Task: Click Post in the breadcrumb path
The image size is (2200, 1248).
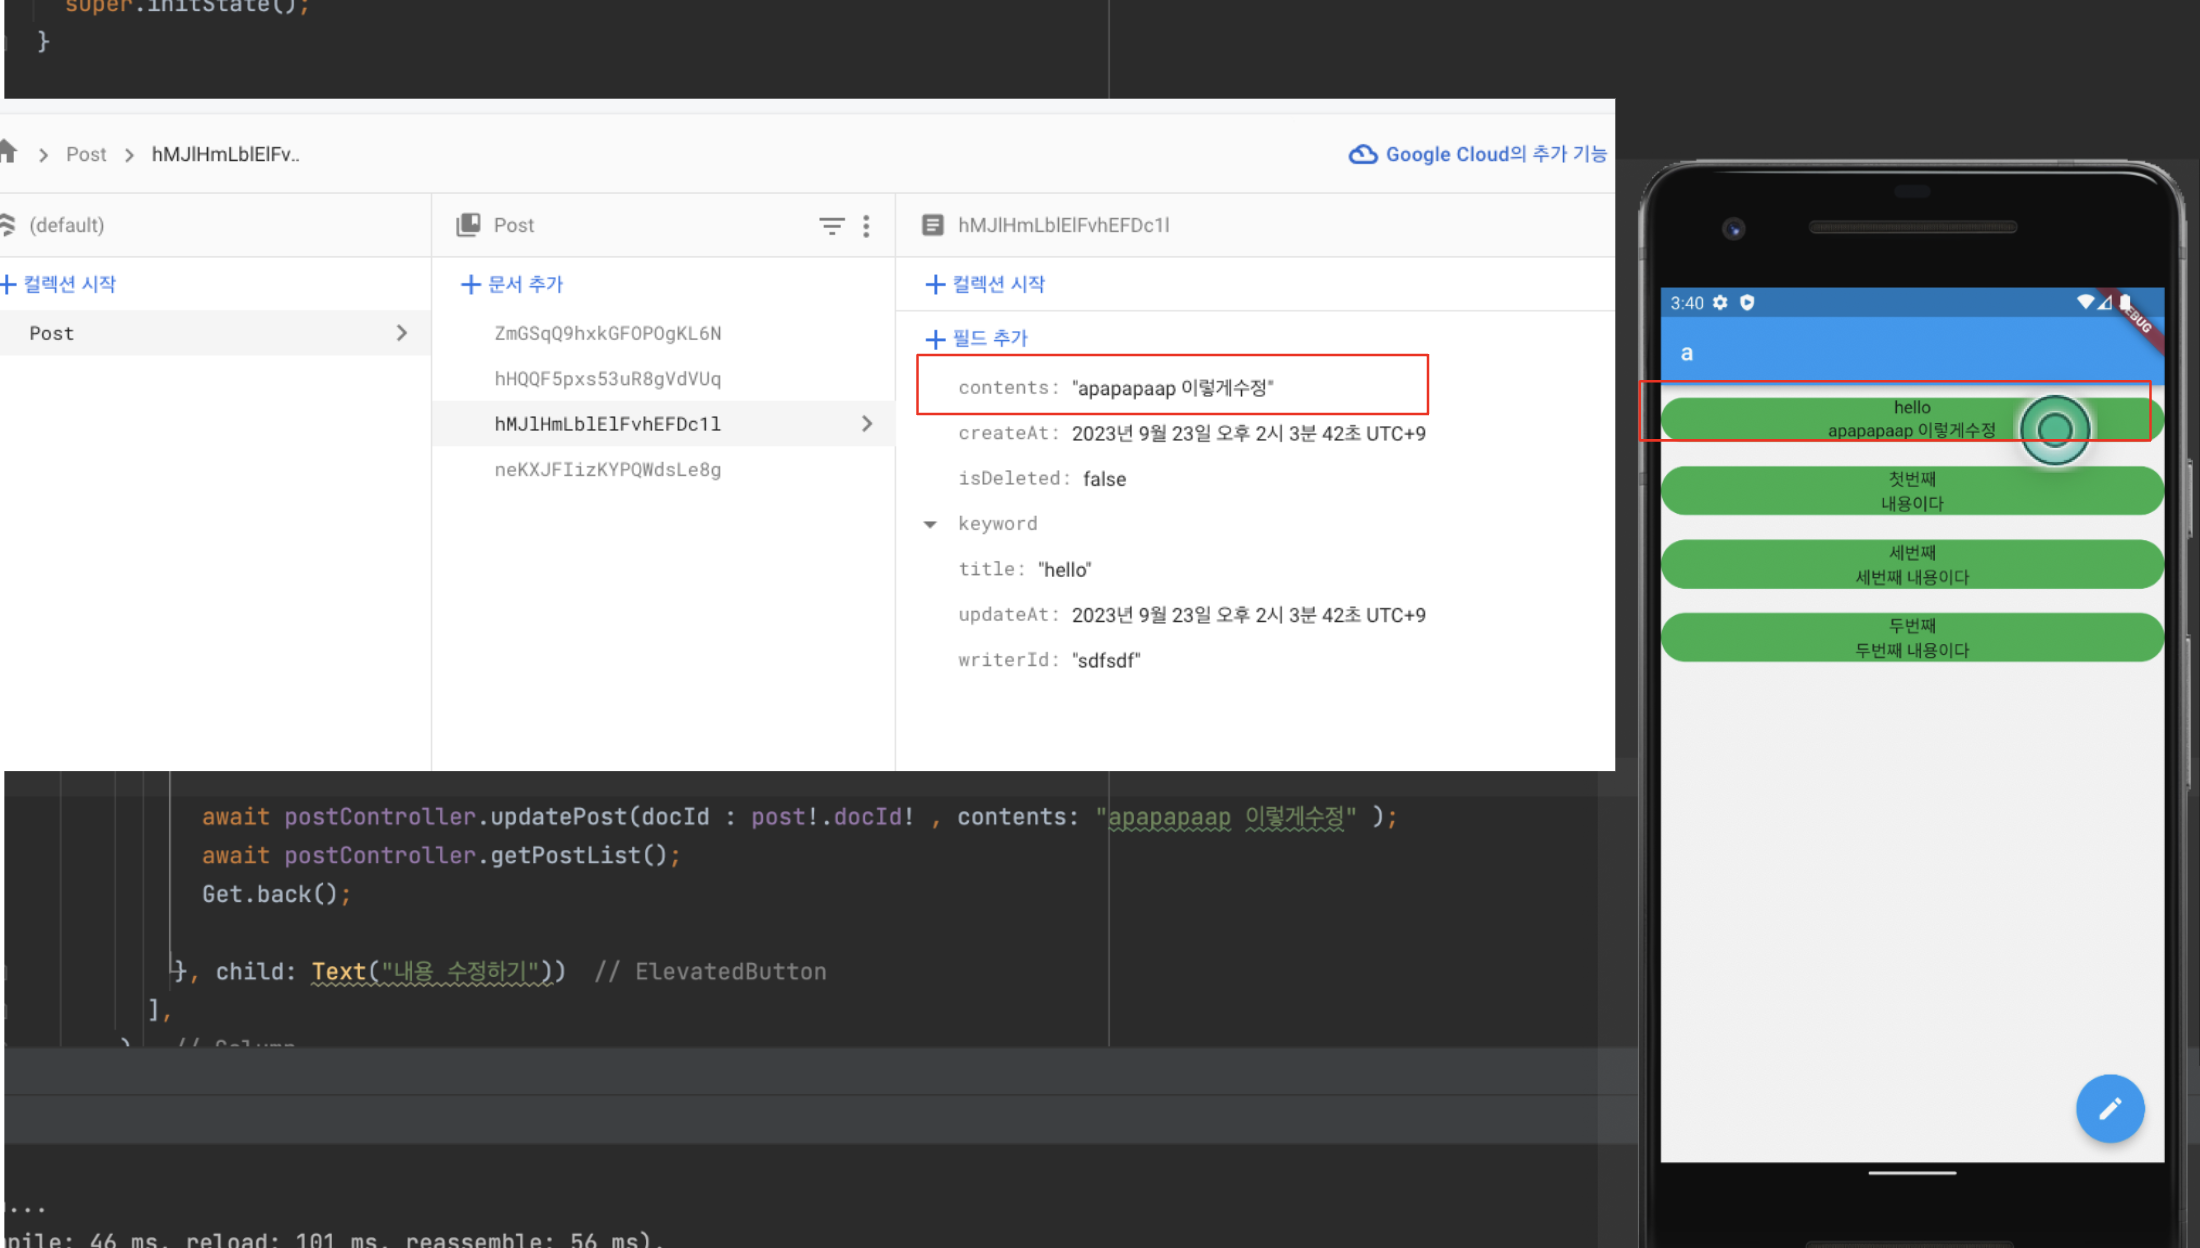Action: [x=86, y=154]
